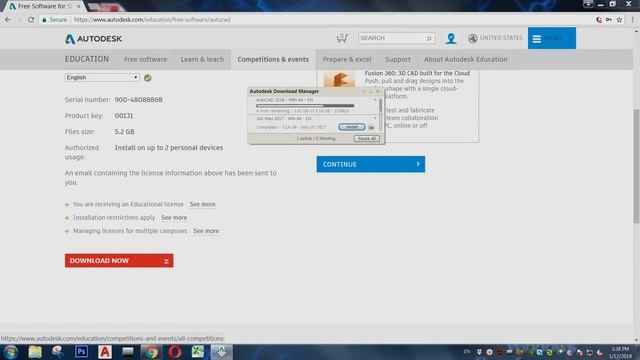This screenshot has height=360, width=640.
Task: Click the Secure padlock in address bar
Action: click(44, 20)
